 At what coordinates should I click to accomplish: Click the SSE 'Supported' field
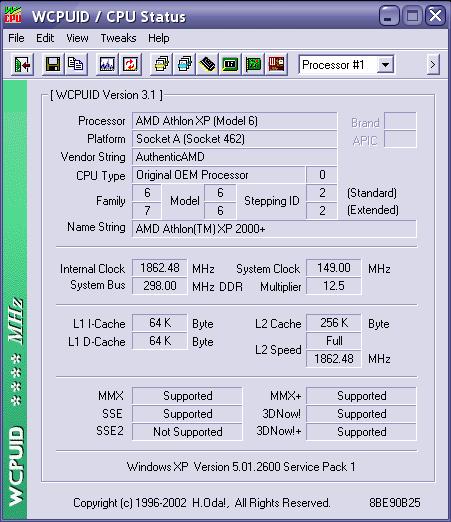[x=187, y=414]
